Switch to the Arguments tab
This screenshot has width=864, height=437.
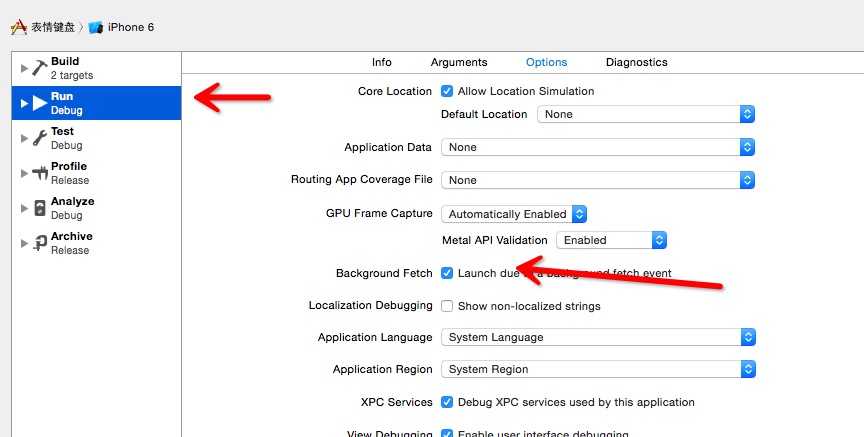[459, 62]
